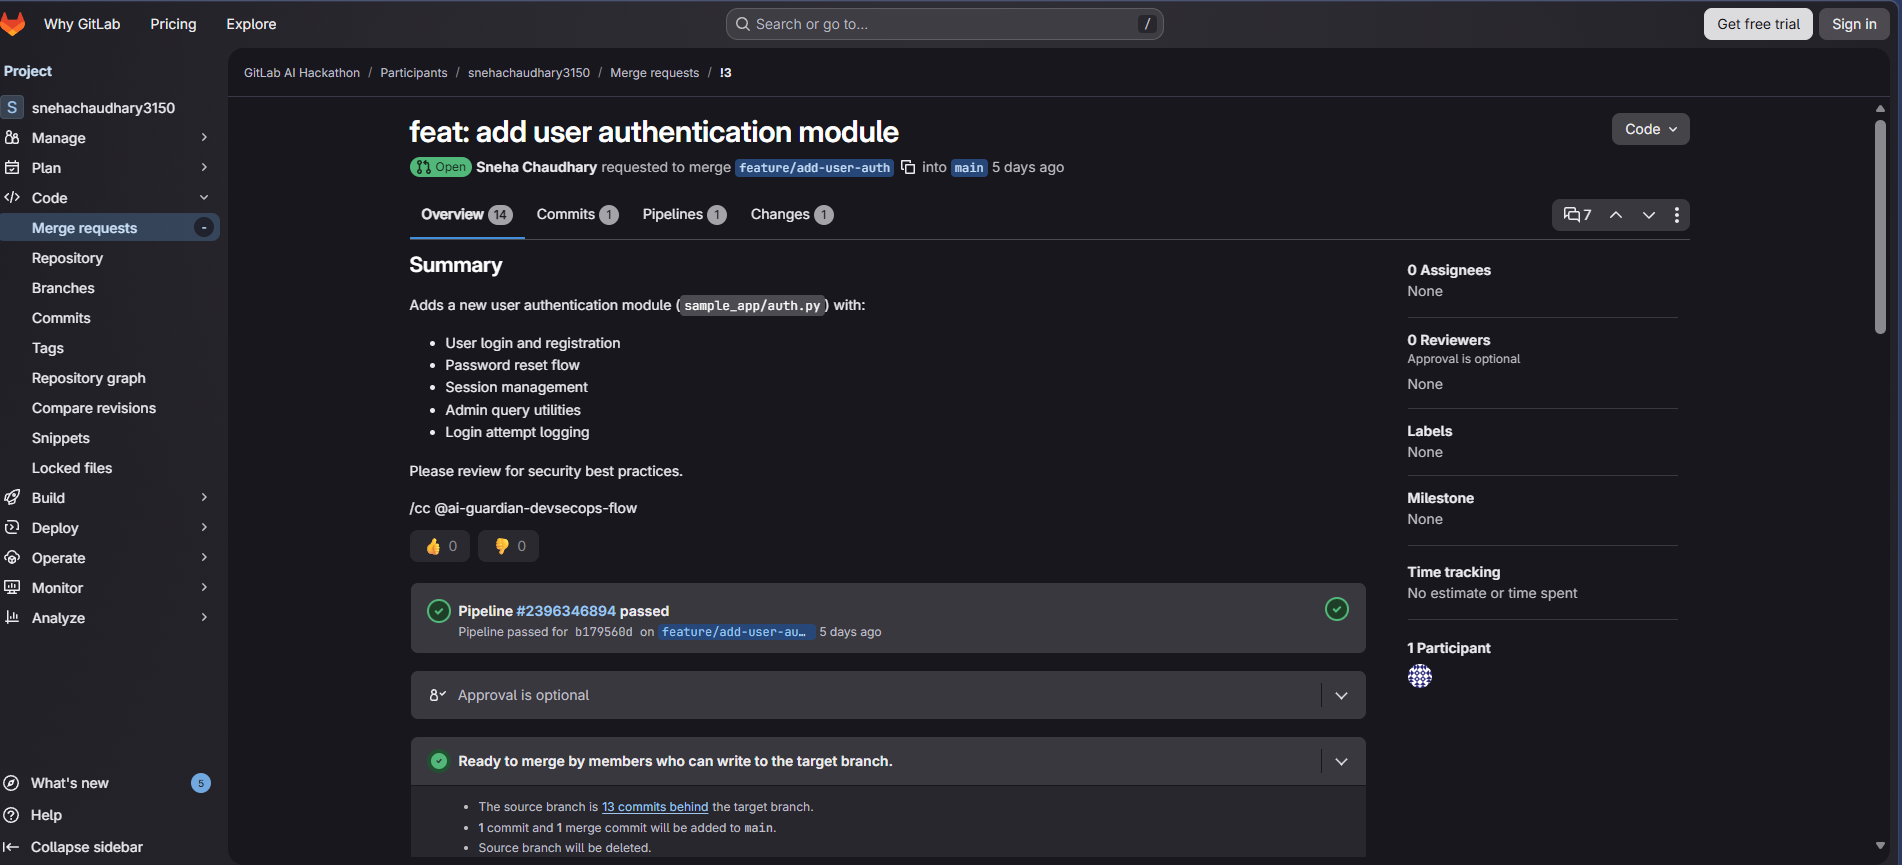Open the Pricing page
This screenshot has height=865, width=1902.
(173, 24)
